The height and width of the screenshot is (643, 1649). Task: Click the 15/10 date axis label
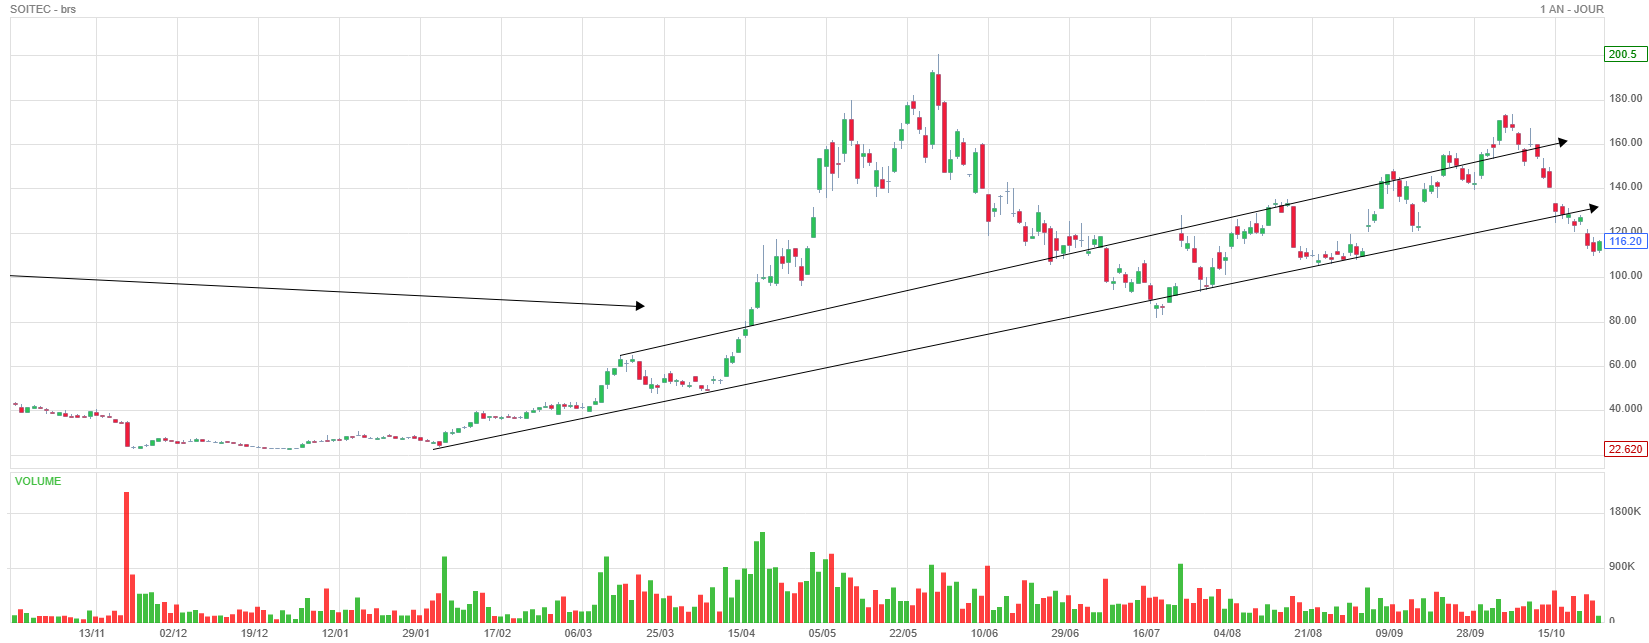pos(1551,633)
